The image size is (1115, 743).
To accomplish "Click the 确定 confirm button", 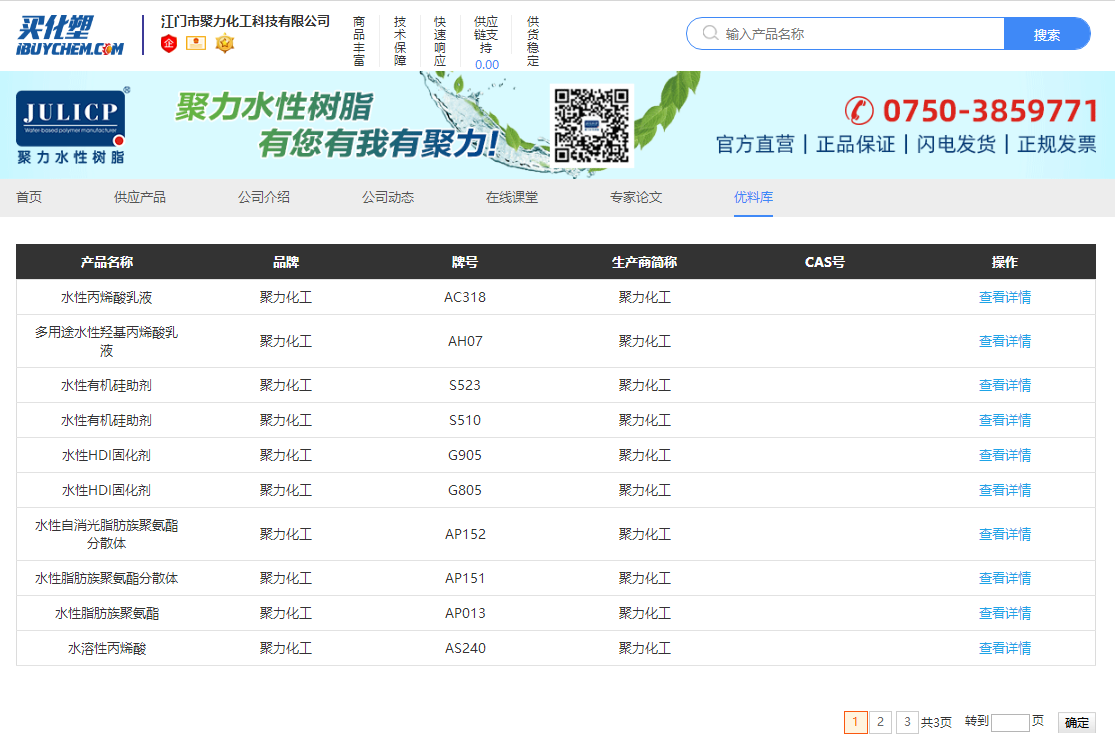I will click(1077, 722).
